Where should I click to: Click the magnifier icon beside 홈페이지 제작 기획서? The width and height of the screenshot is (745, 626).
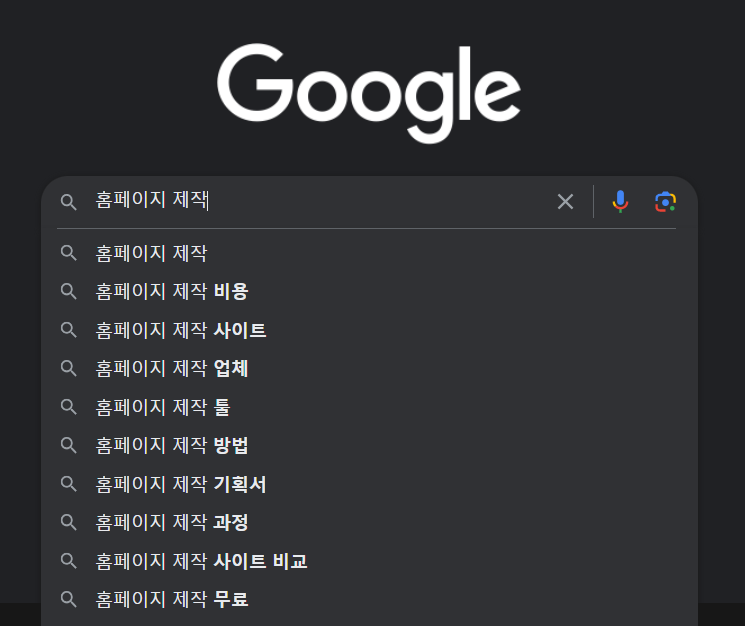click(x=68, y=484)
